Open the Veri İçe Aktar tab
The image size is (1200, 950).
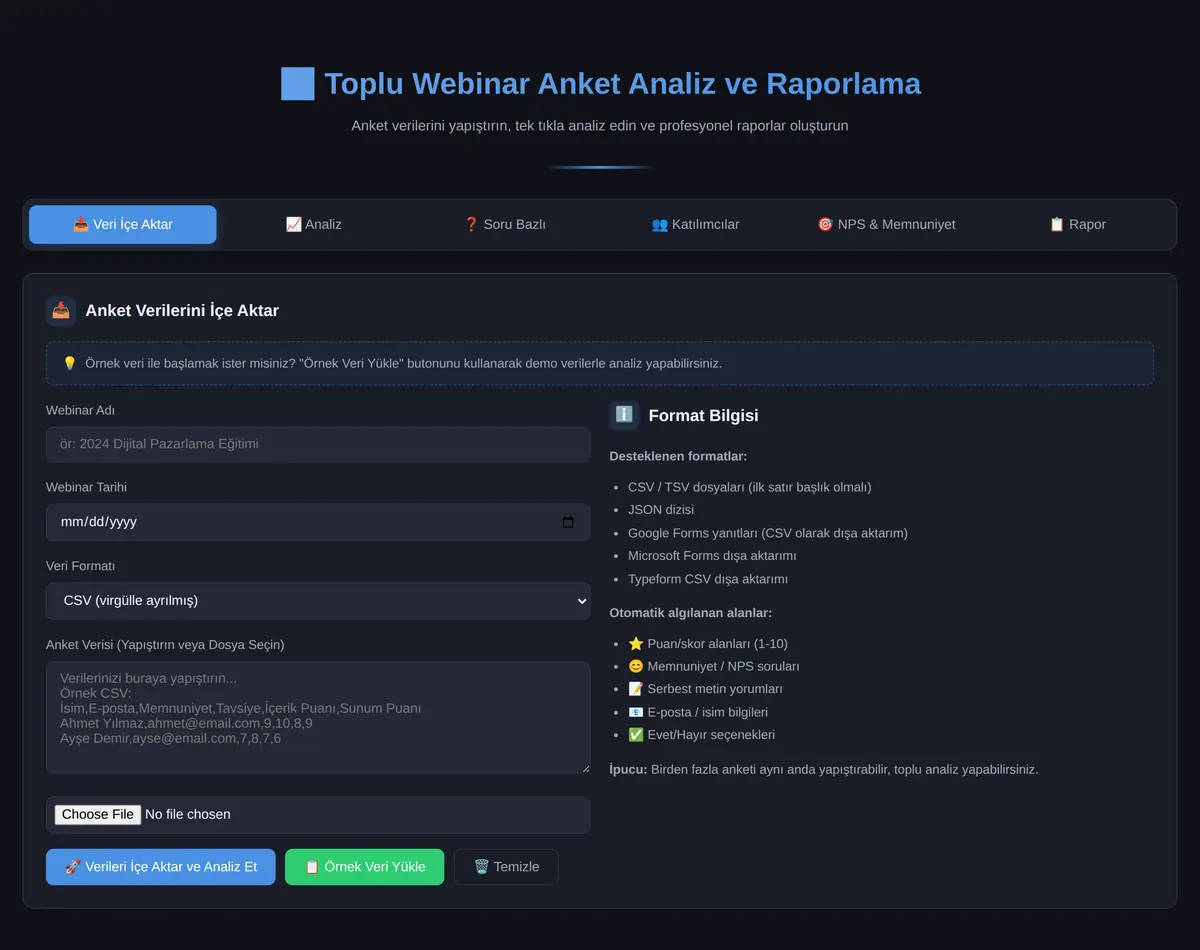(122, 224)
